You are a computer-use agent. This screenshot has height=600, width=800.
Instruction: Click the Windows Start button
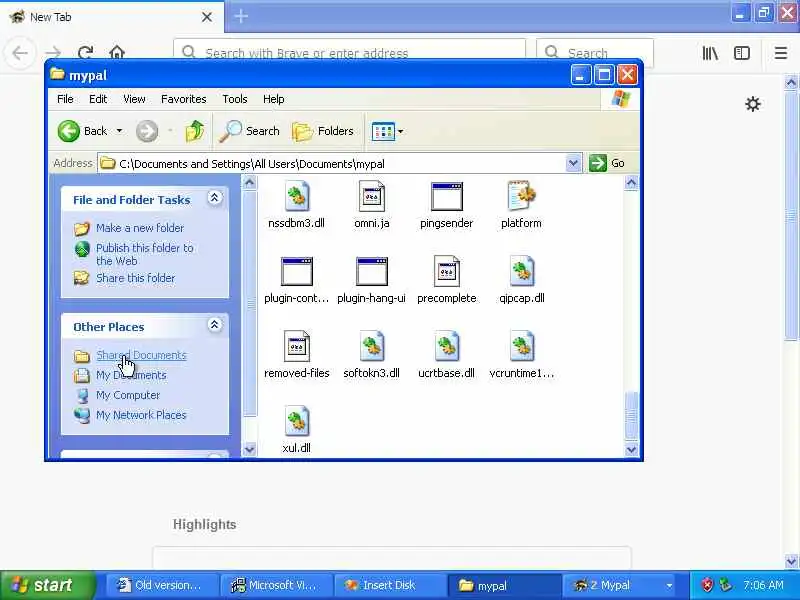point(47,585)
